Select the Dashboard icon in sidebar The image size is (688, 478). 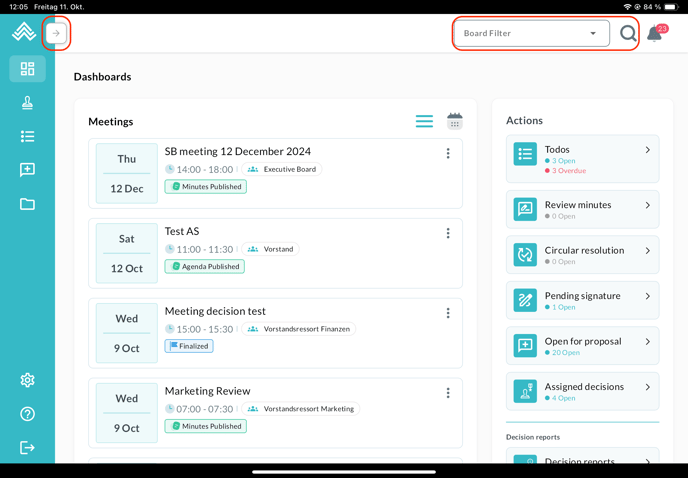click(x=27, y=69)
